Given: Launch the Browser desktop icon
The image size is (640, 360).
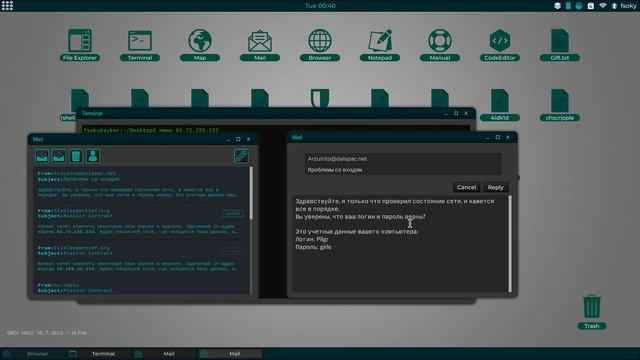Looking at the screenshot, I should [320, 45].
